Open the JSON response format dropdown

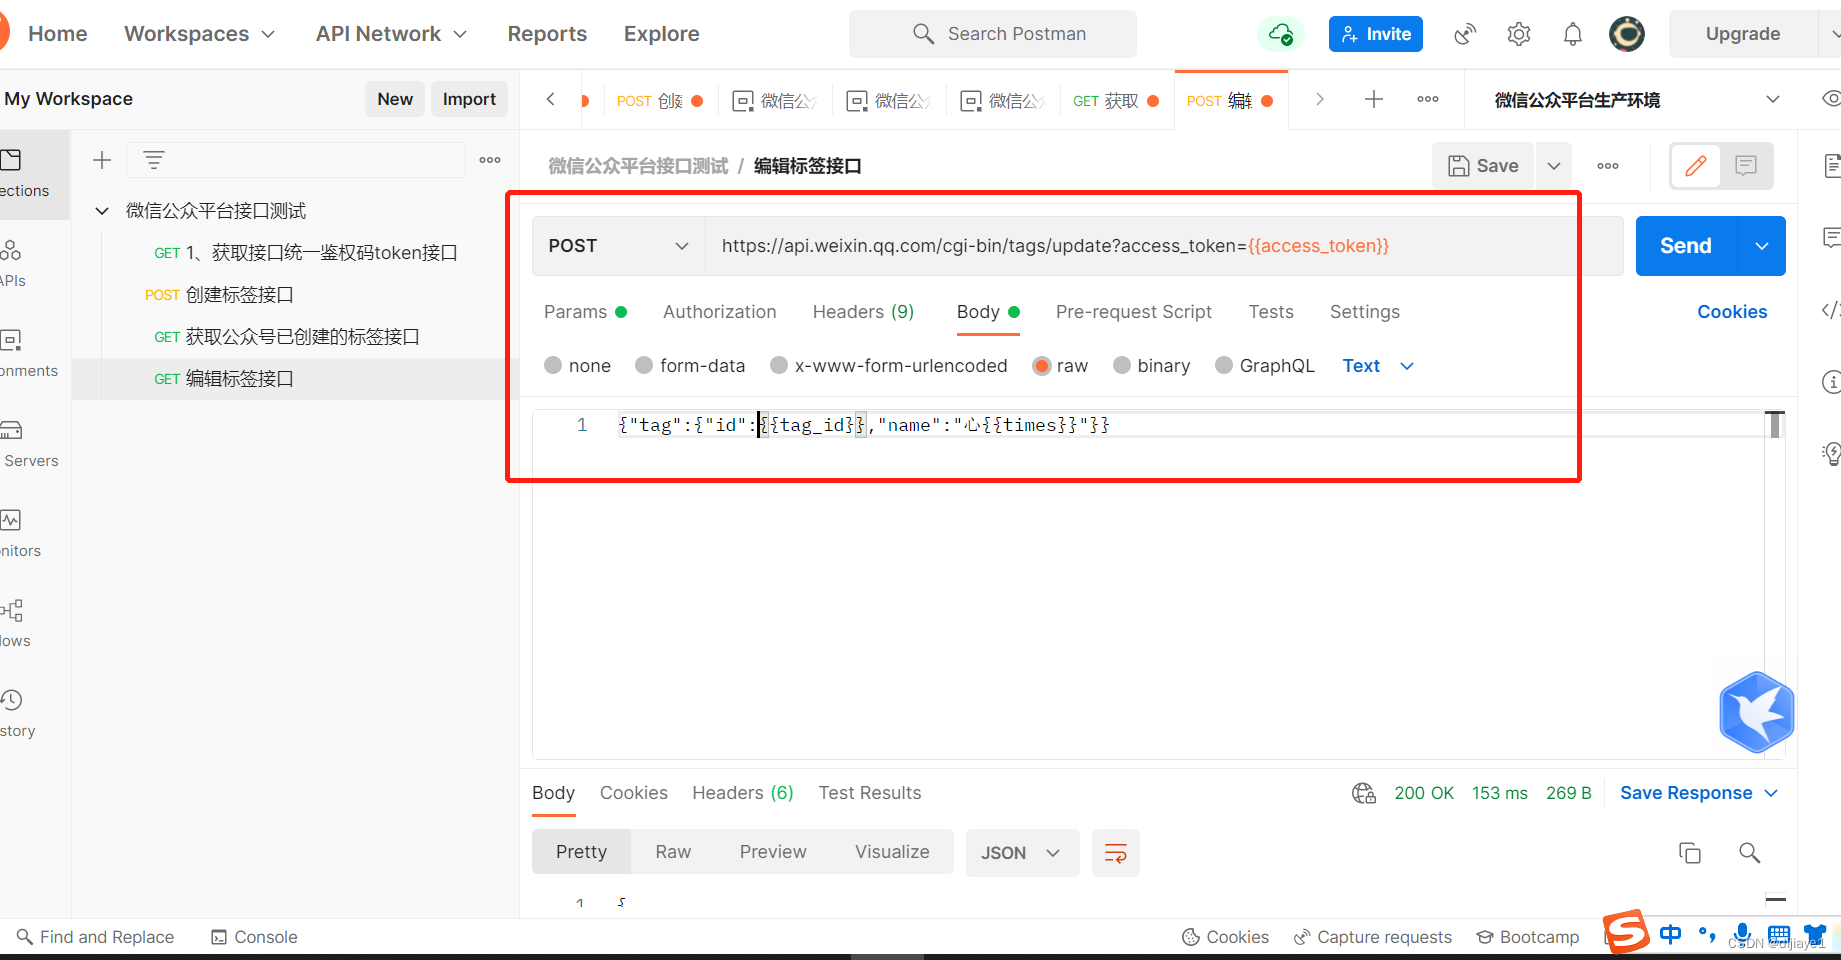(1022, 853)
